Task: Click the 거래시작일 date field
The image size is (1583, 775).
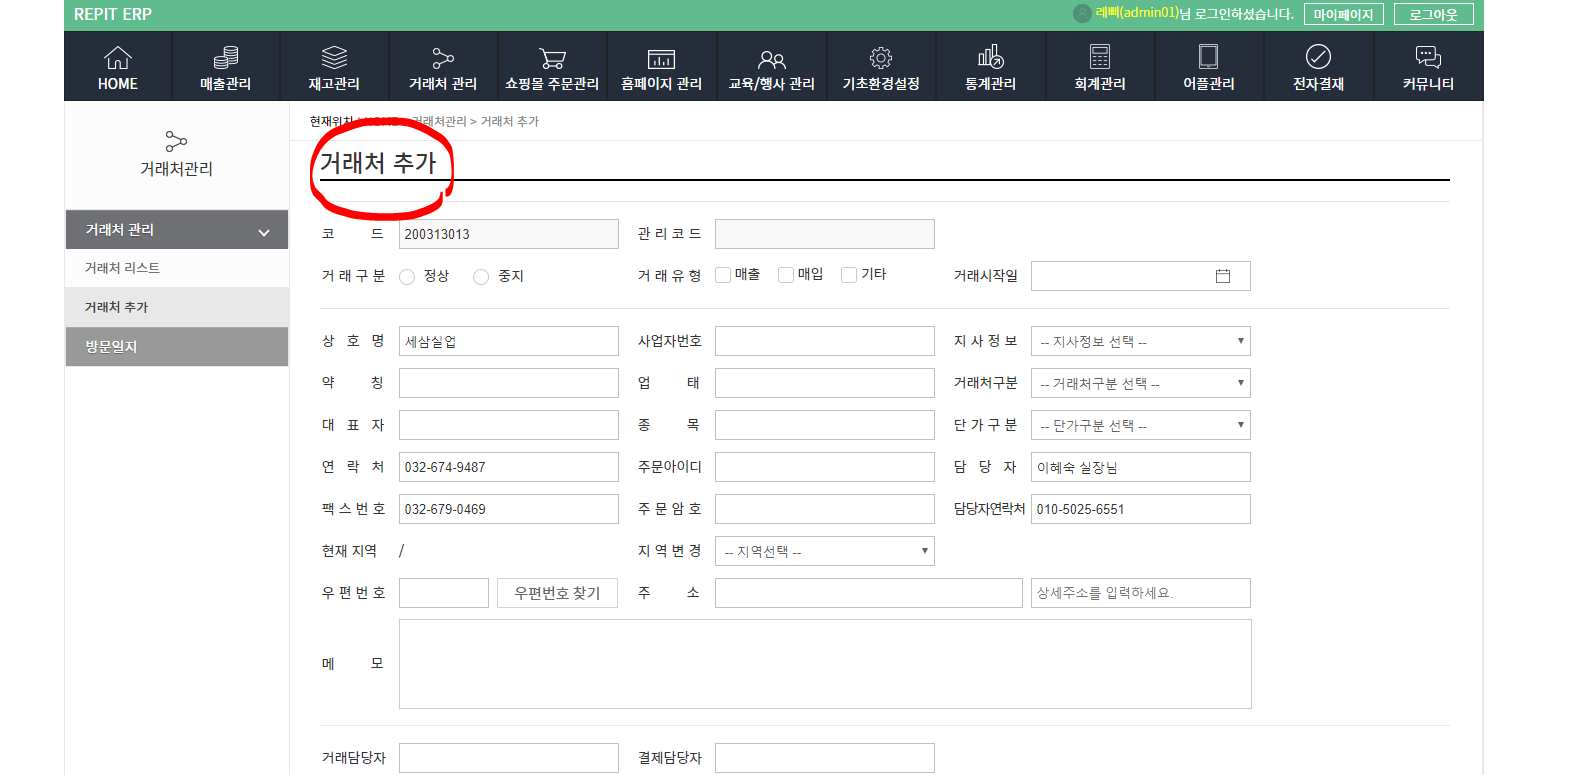Action: pos(1141,276)
